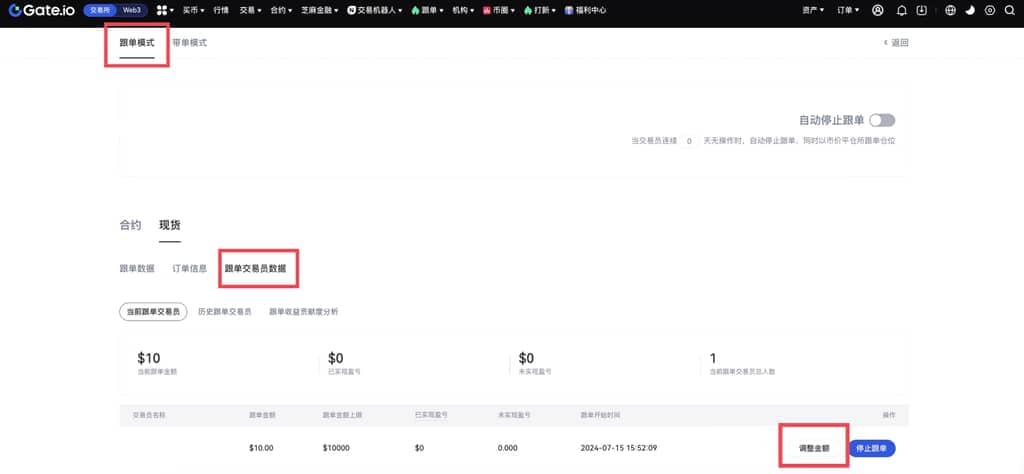Click the download app icon

pyautogui.click(x=921, y=10)
